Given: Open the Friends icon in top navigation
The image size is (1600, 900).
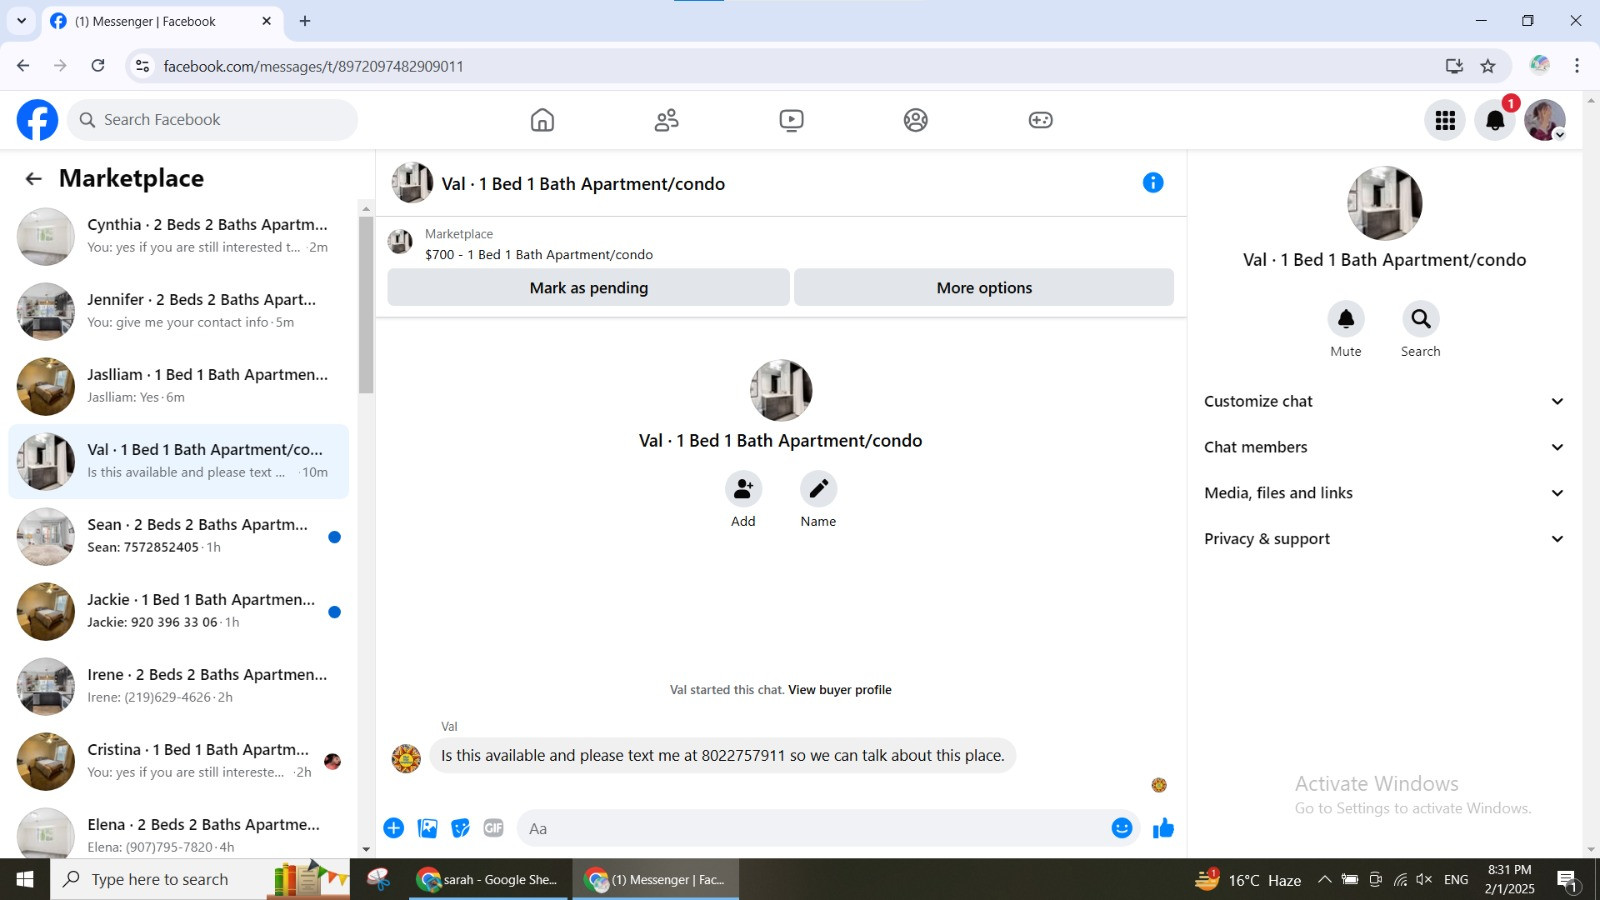Looking at the screenshot, I should point(666,120).
